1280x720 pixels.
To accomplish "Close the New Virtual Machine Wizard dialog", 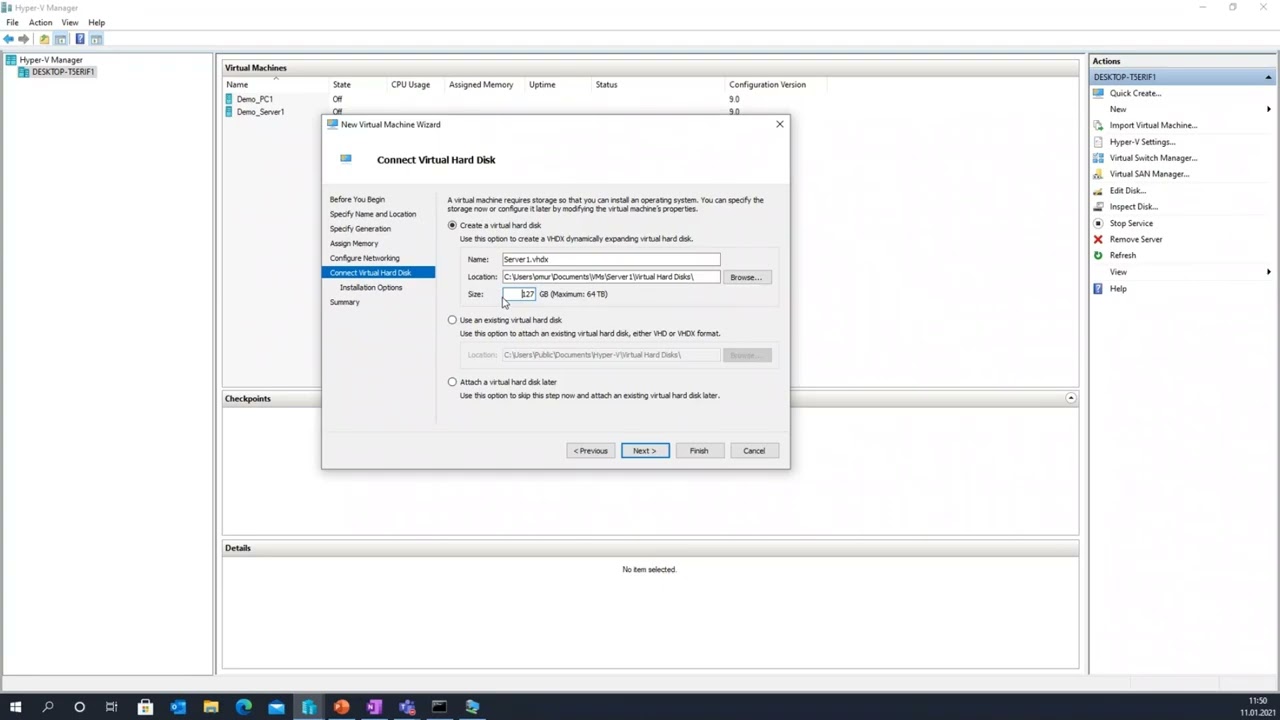I will point(780,124).
